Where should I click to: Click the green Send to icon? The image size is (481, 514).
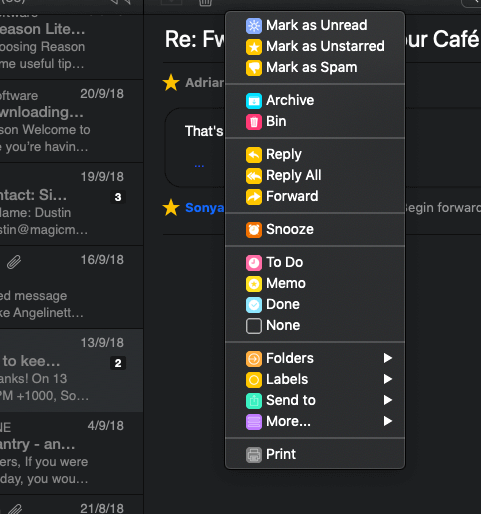pos(254,401)
